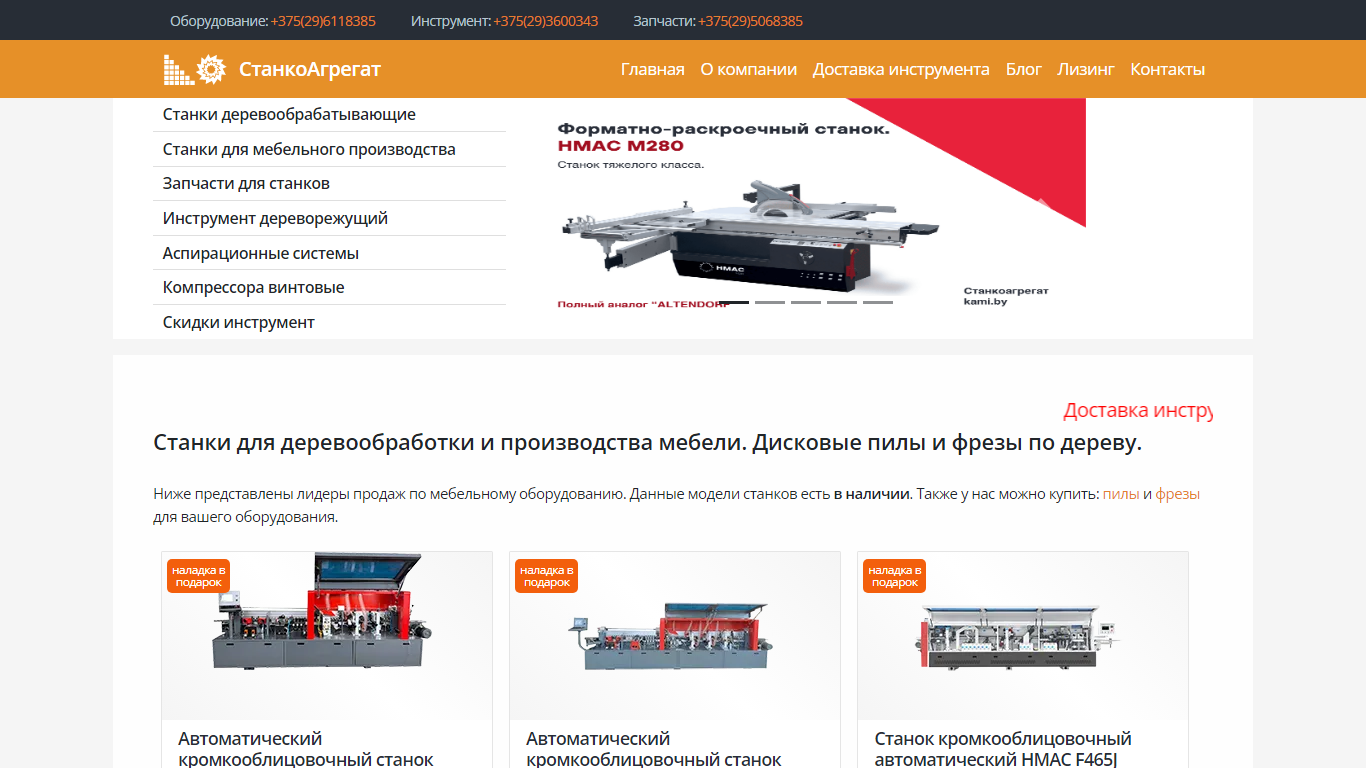This screenshot has height=768, width=1366.
Task: Click наладка в подарок badge on second product
Action: coord(547,576)
